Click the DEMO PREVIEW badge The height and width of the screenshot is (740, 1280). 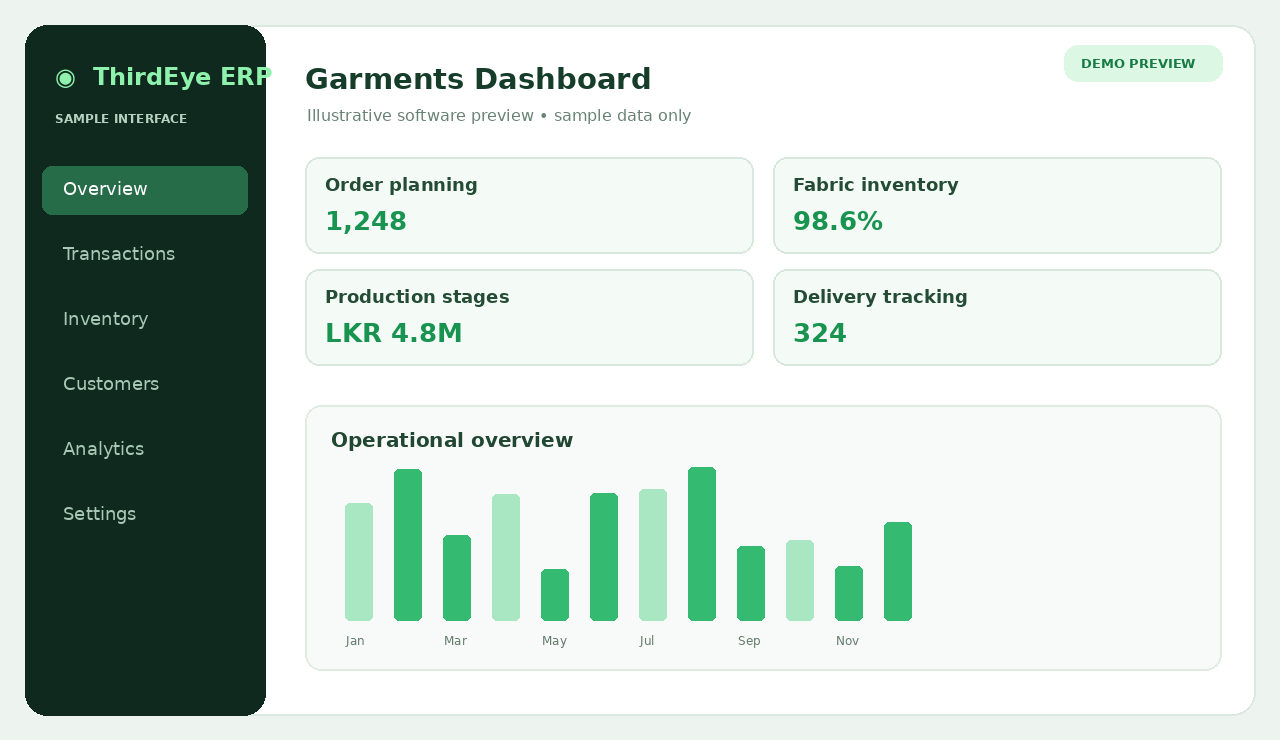1143,64
